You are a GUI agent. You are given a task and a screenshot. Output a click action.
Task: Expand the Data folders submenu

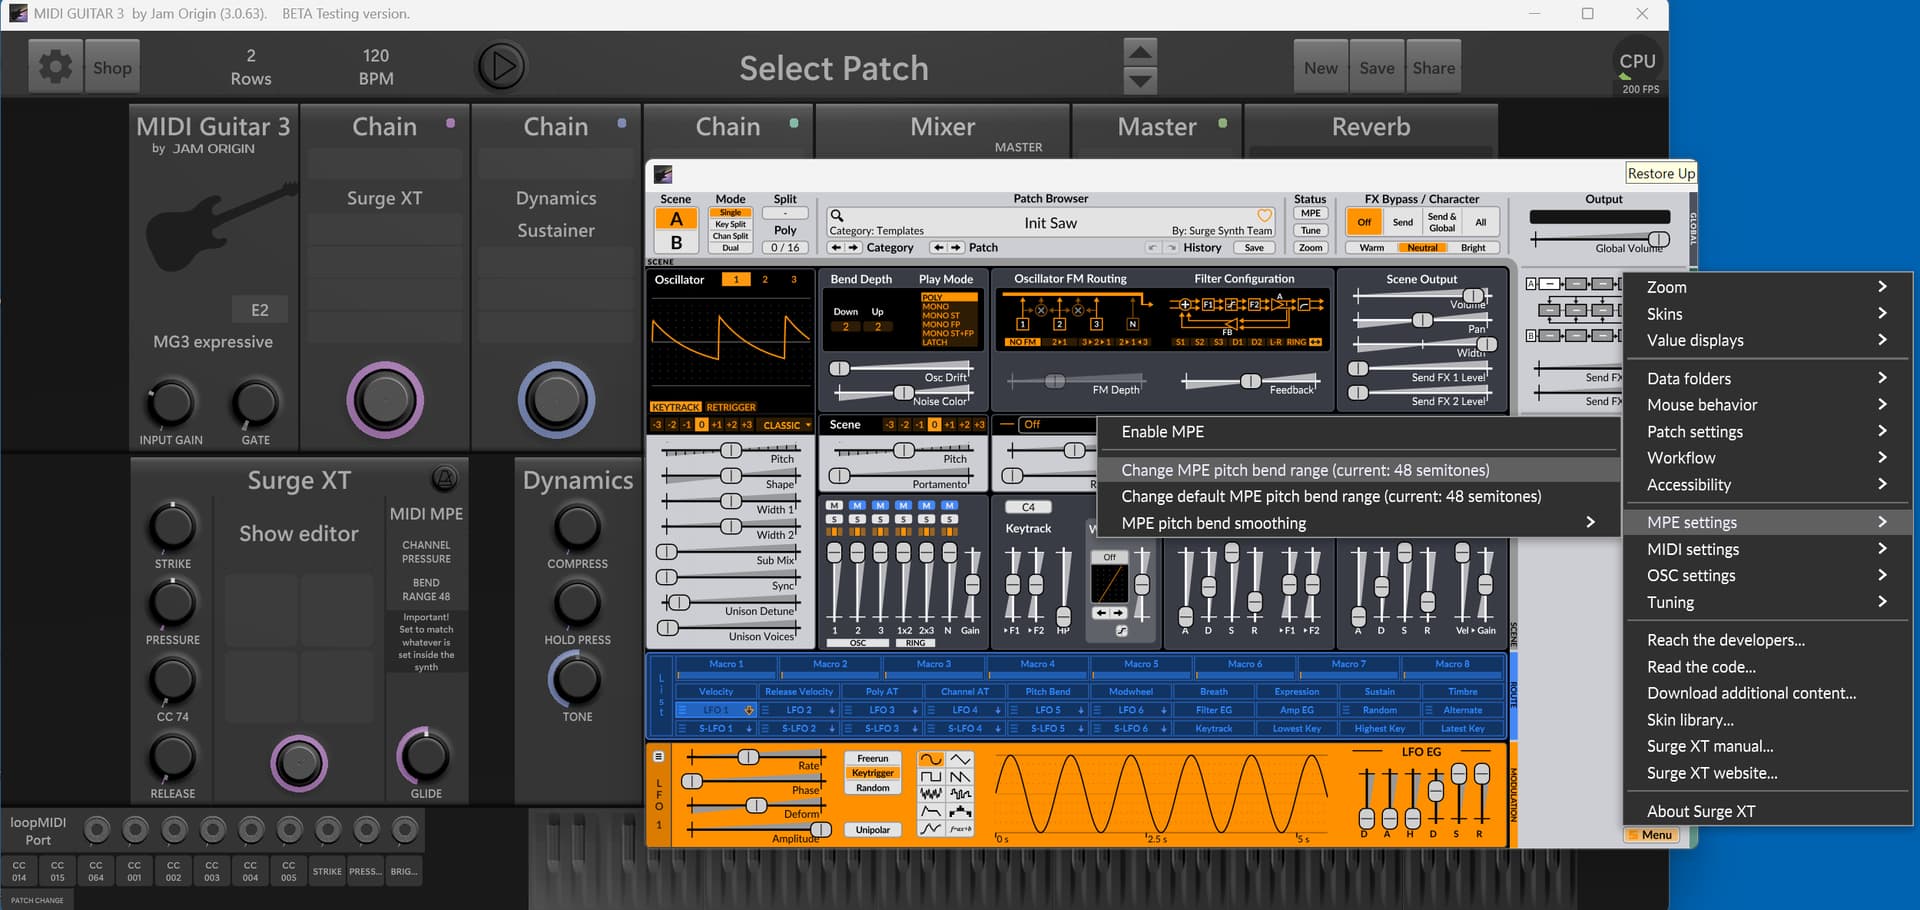(x=1768, y=378)
